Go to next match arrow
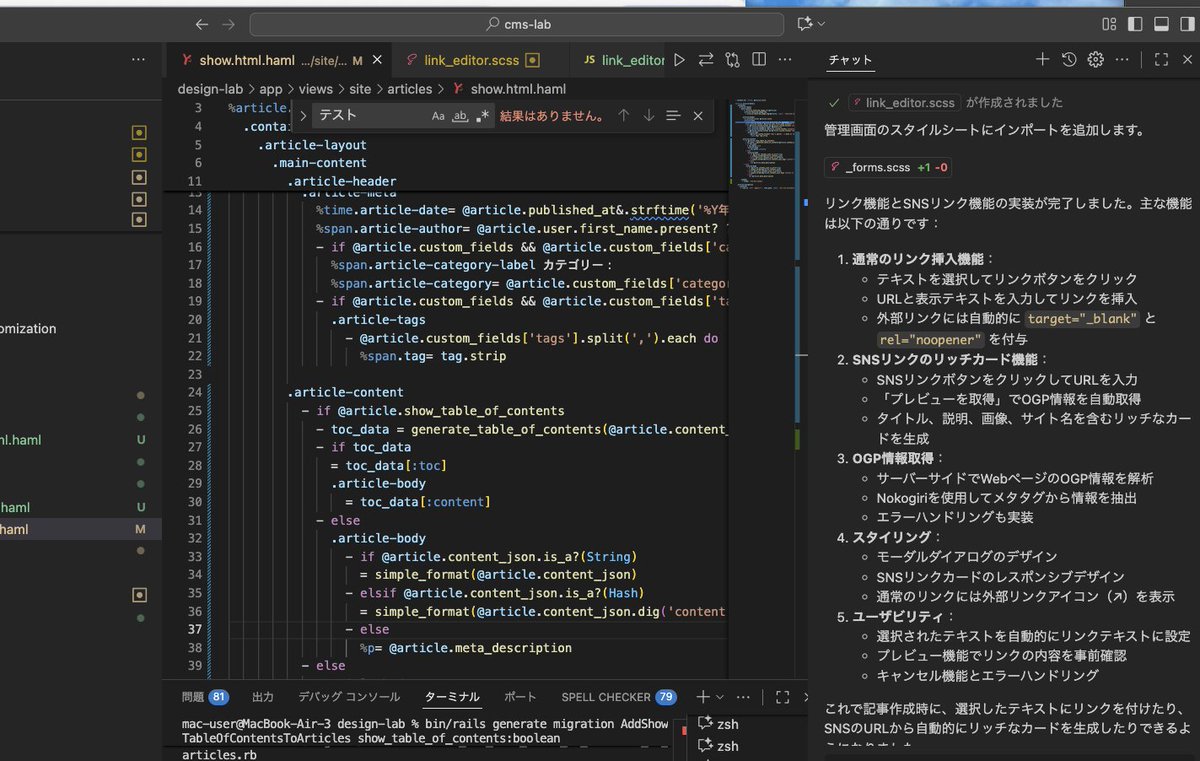 (648, 116)
